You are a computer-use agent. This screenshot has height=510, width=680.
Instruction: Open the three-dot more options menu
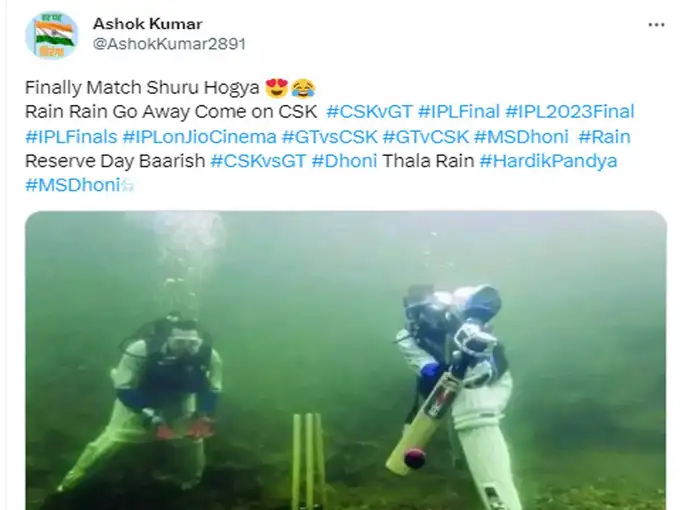coord(656,25)
